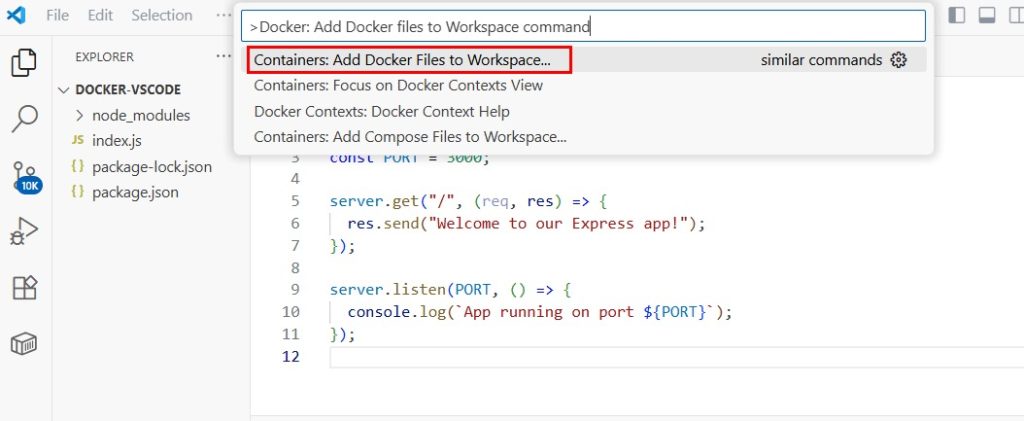Open the Explorer view in activity bar
This screenshot has height=421, width=1024.
click(24, 64)
